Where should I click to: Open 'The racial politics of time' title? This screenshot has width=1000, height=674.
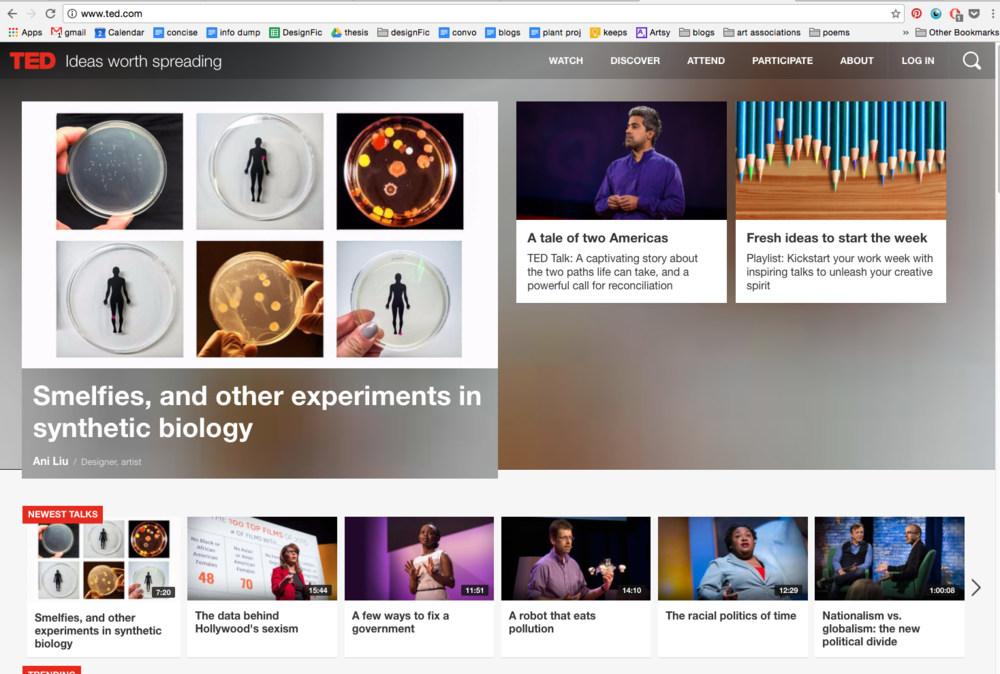coord(731,616)
